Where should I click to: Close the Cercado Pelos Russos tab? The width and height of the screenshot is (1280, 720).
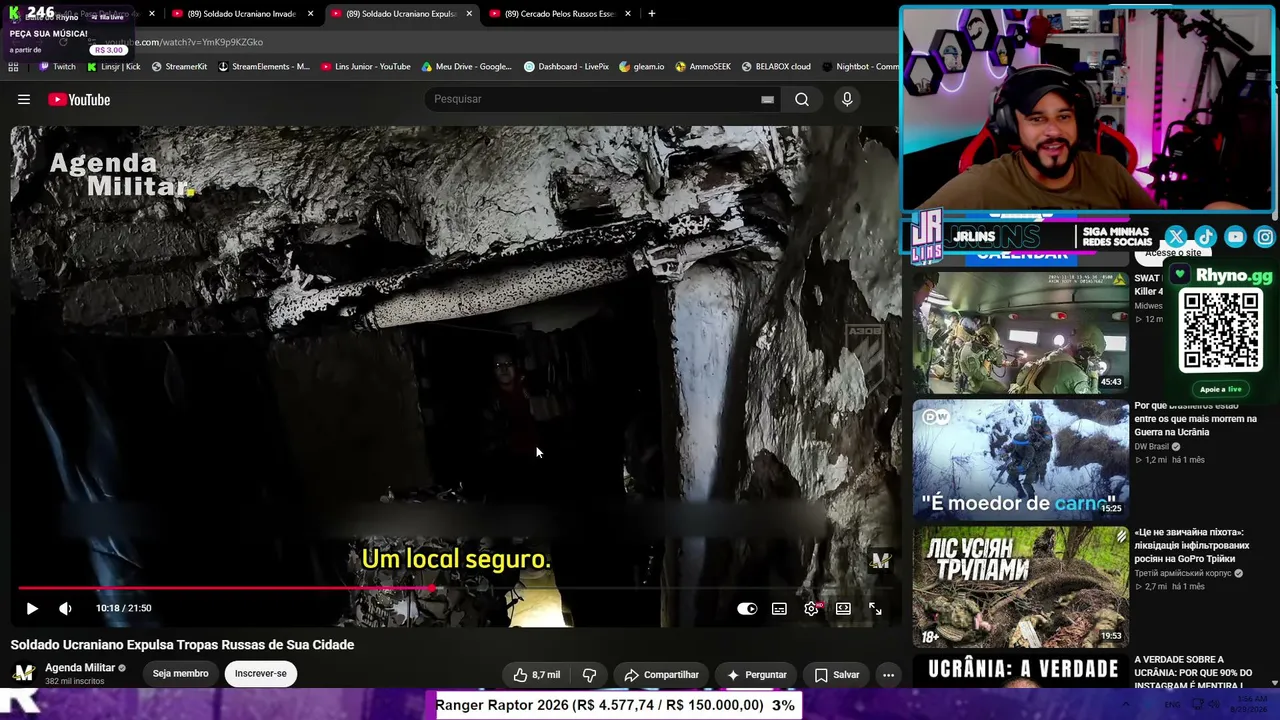[x=628, y=14]
